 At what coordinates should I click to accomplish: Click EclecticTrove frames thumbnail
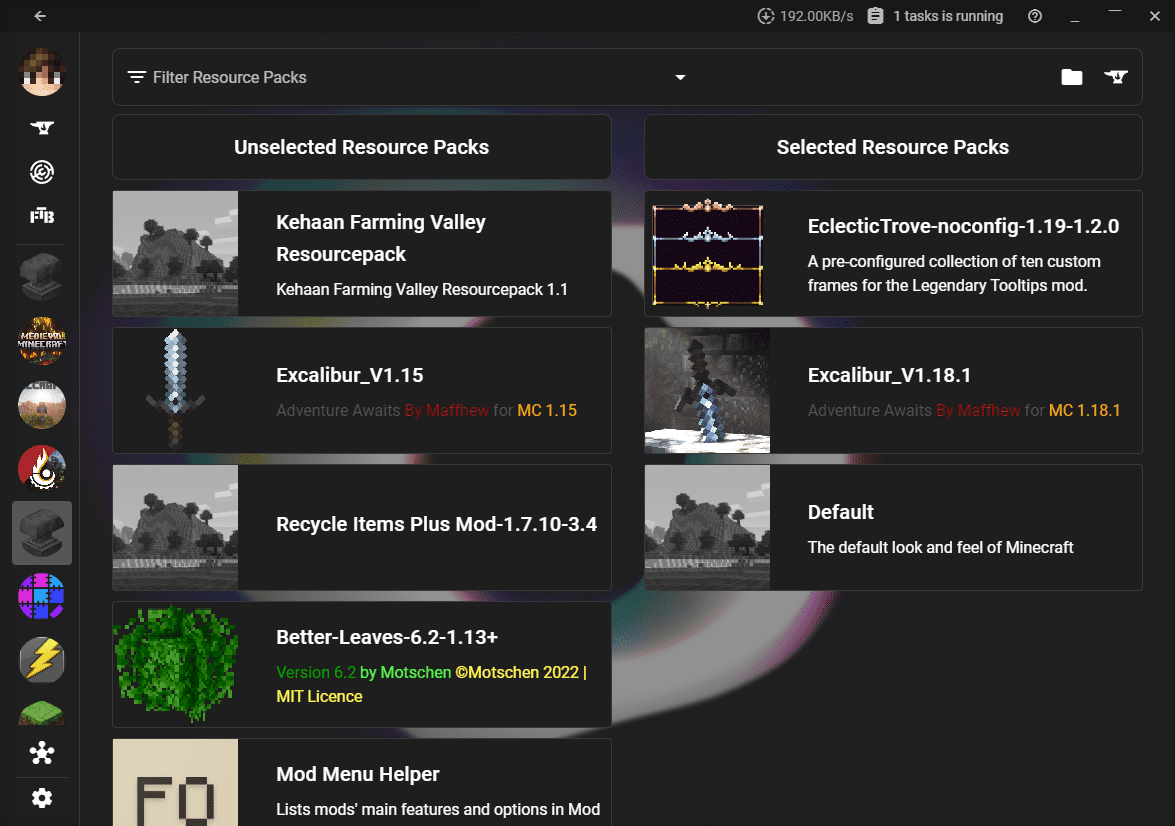click(x=707, y=253)
